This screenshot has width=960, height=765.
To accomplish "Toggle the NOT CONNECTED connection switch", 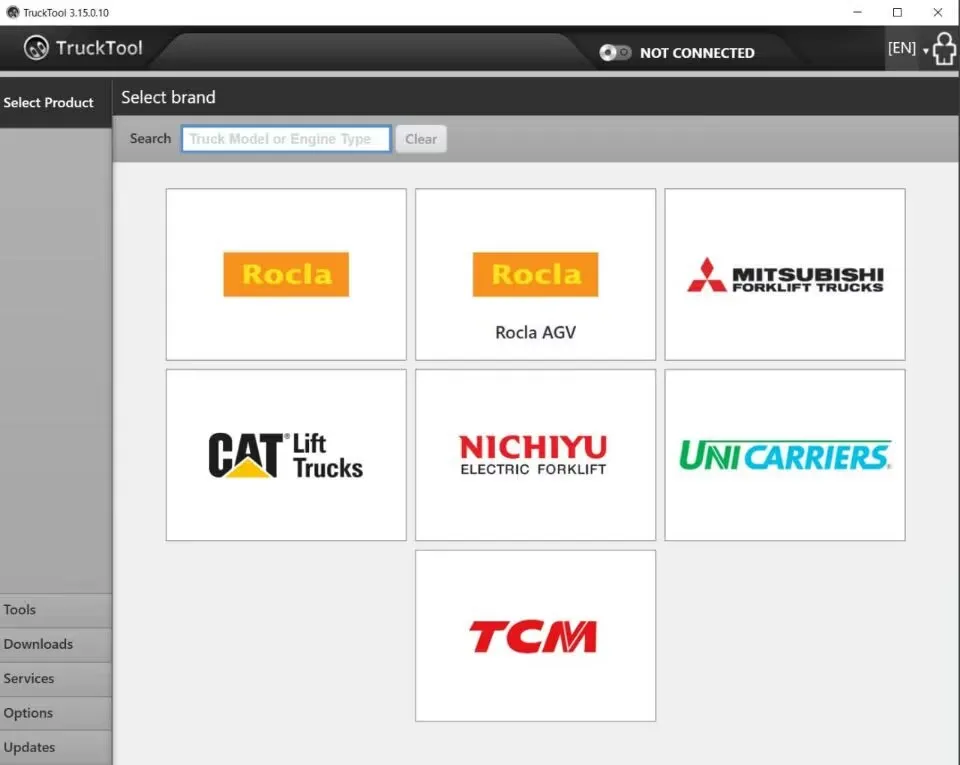I will (x=615, y=53).
